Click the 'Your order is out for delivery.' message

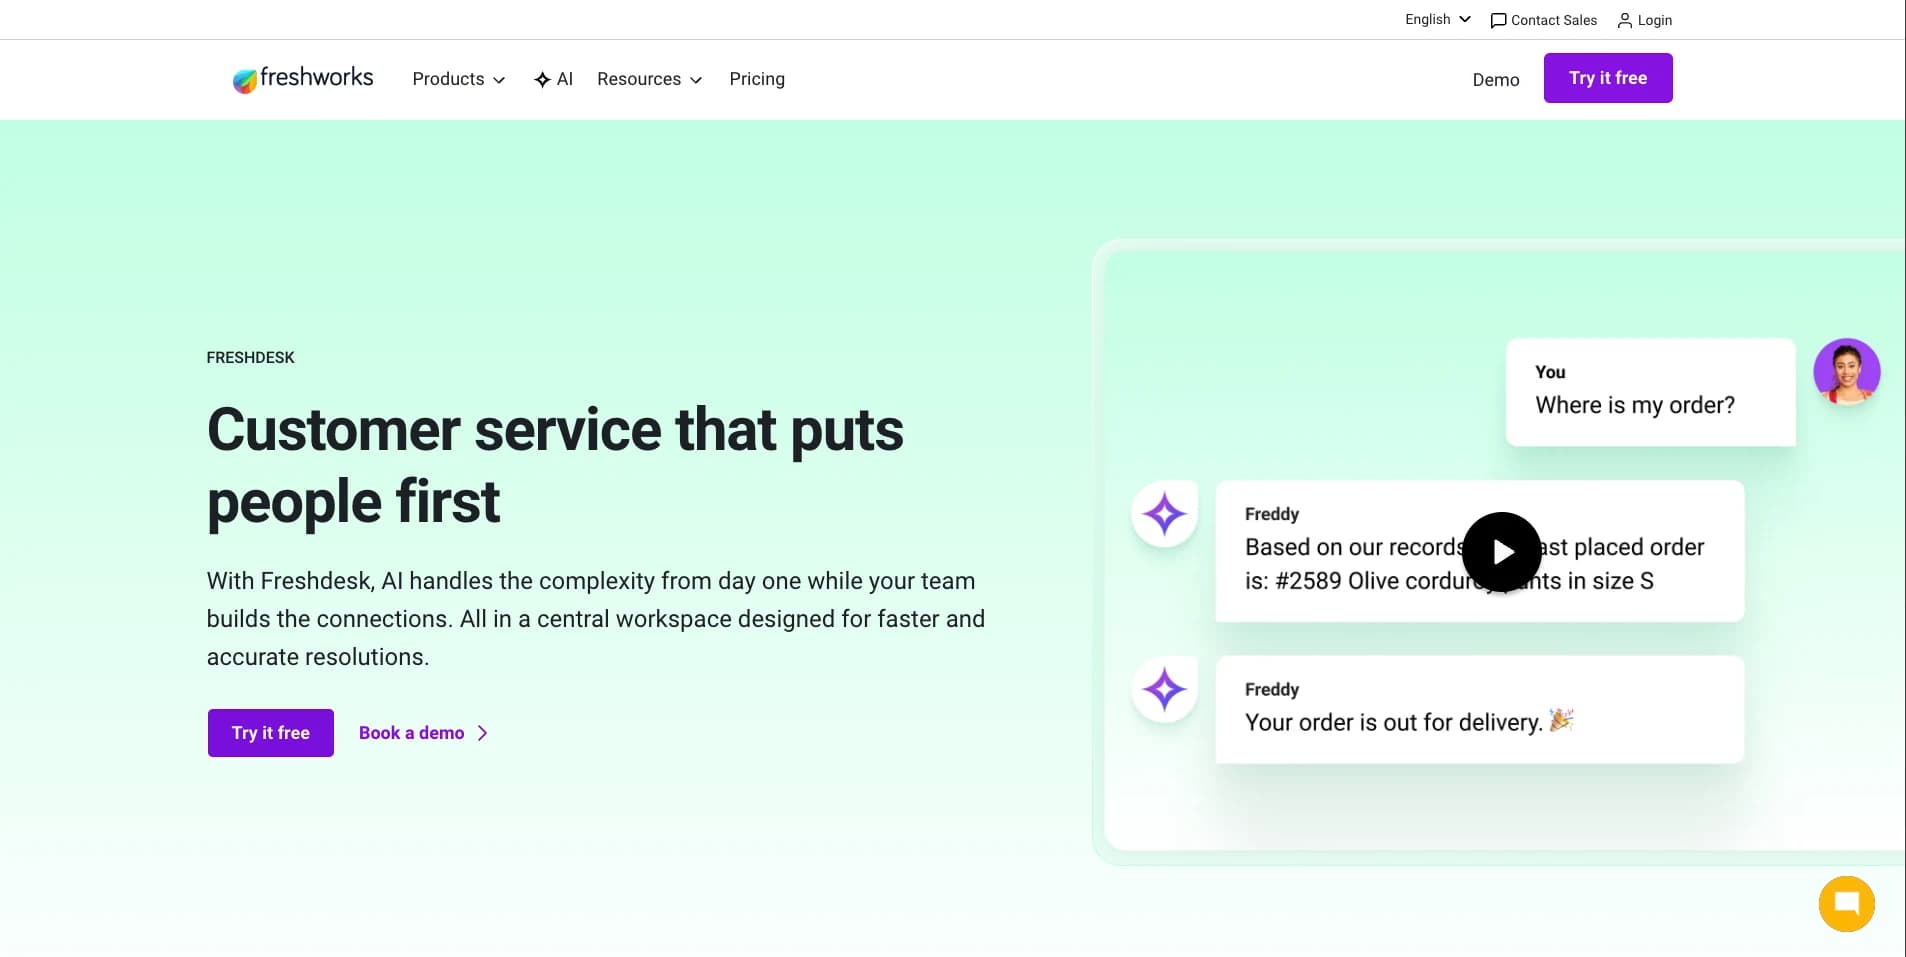point(1480,709)
